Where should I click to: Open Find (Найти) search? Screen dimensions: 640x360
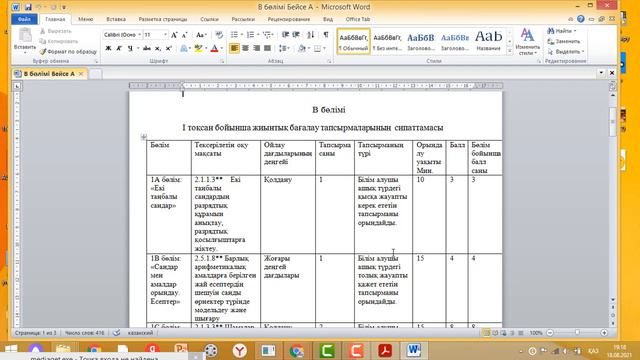[561, 31]
